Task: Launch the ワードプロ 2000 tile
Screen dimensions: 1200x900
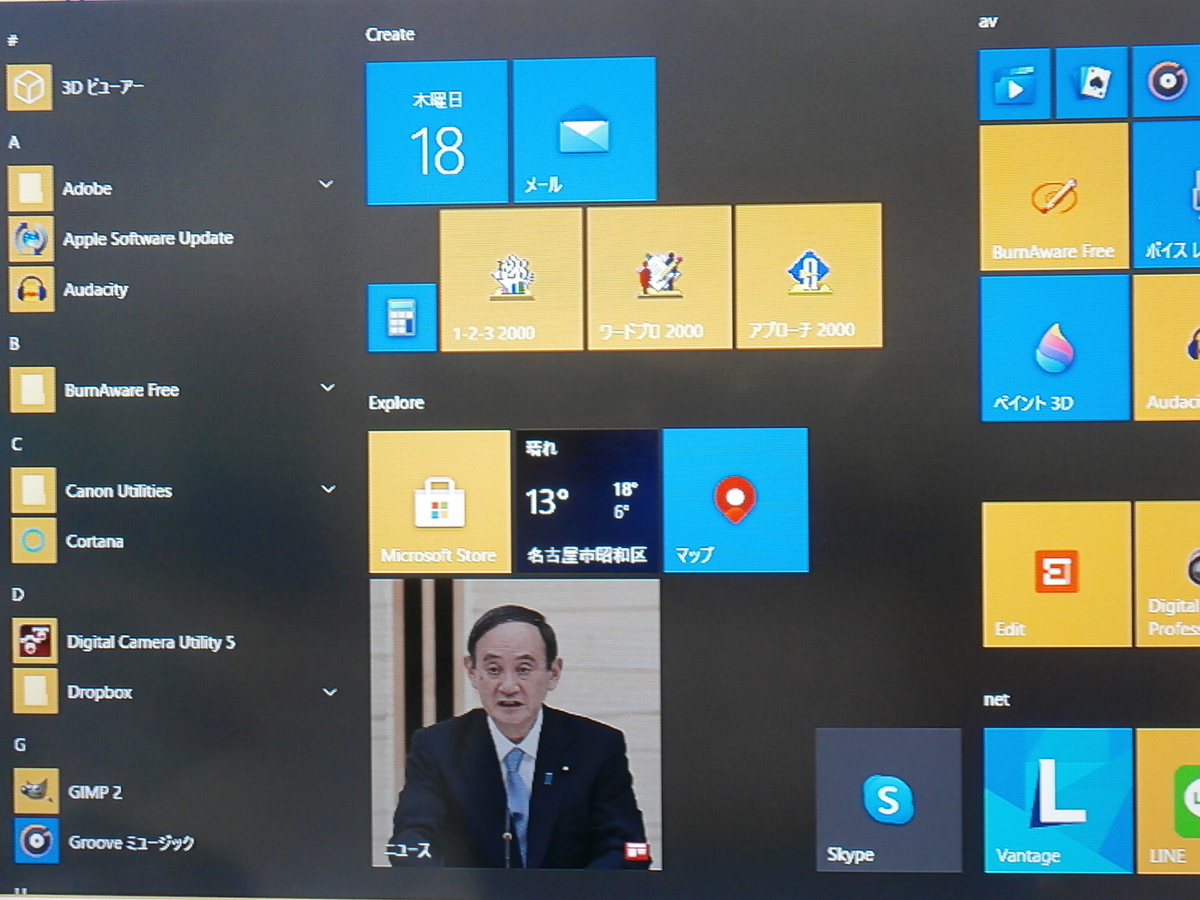Action: point(659,277)
